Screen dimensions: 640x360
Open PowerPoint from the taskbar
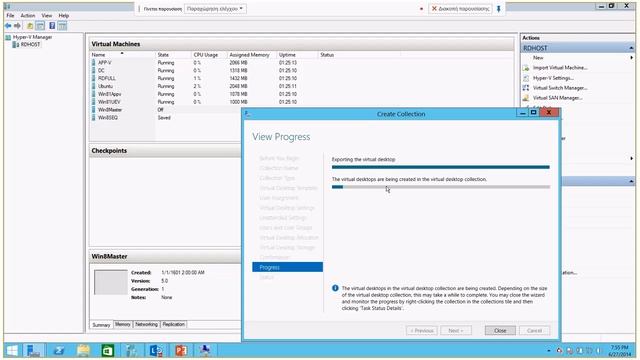tap(181, 350)
